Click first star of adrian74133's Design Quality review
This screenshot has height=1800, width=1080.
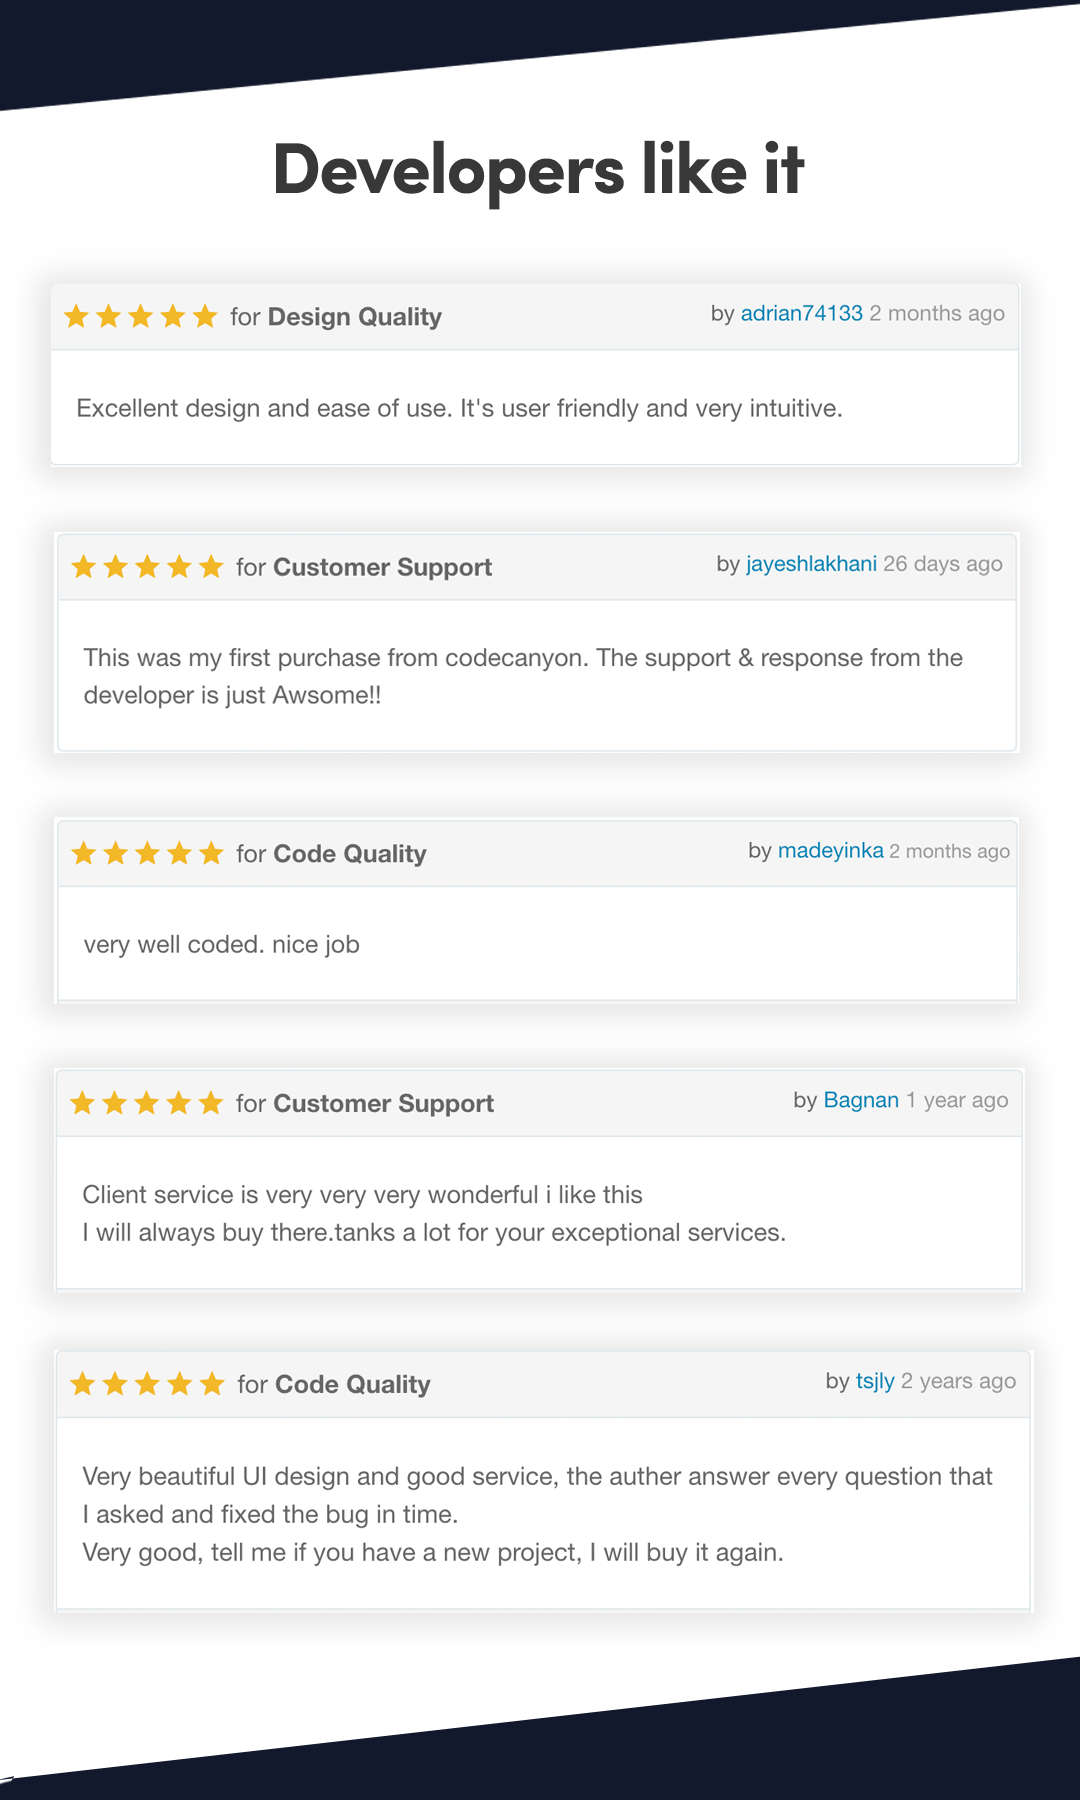coord(77,317)
